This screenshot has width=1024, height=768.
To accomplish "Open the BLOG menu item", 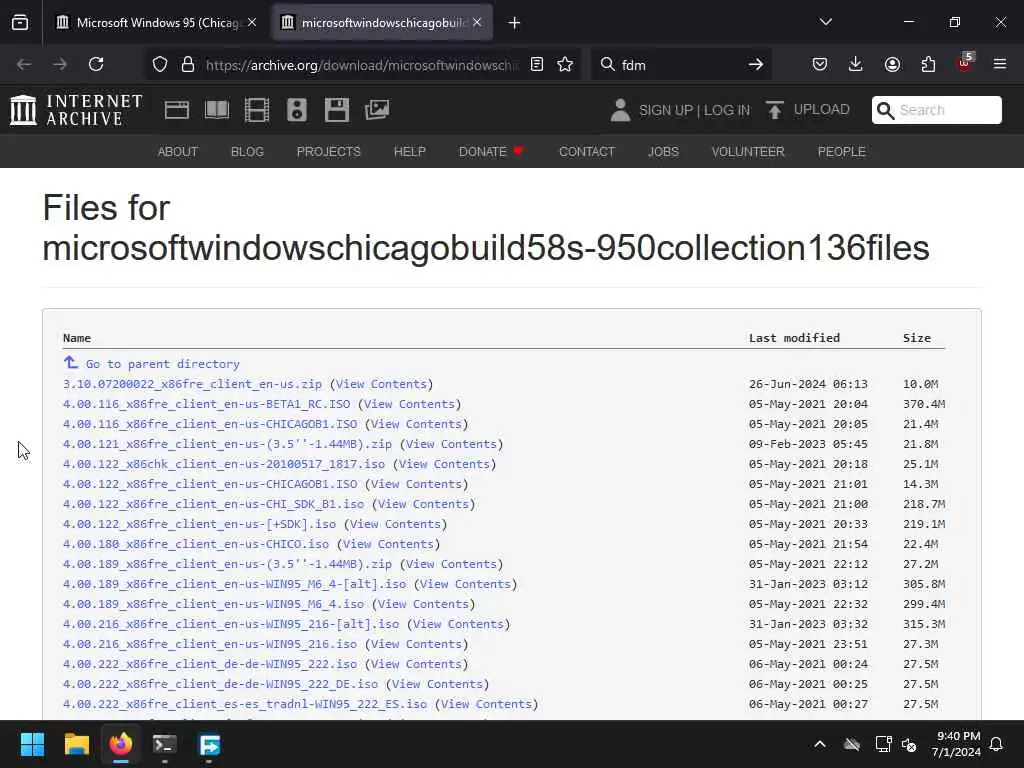I will (x=248, y=152).
